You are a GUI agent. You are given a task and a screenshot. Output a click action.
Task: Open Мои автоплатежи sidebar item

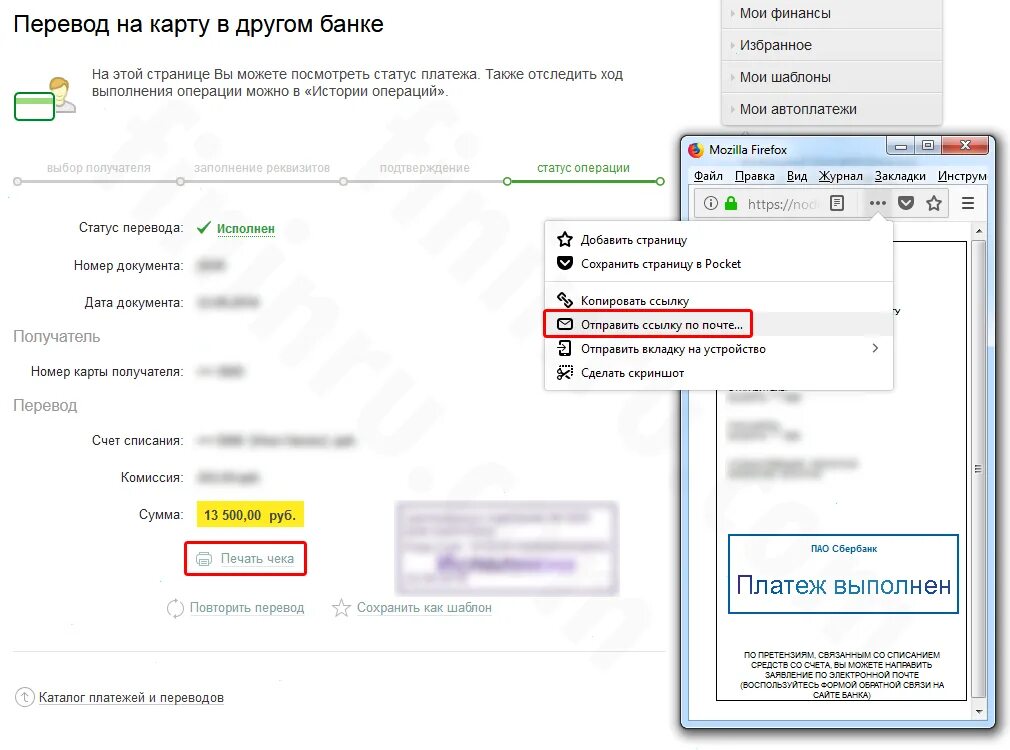(x=832, y=110)
